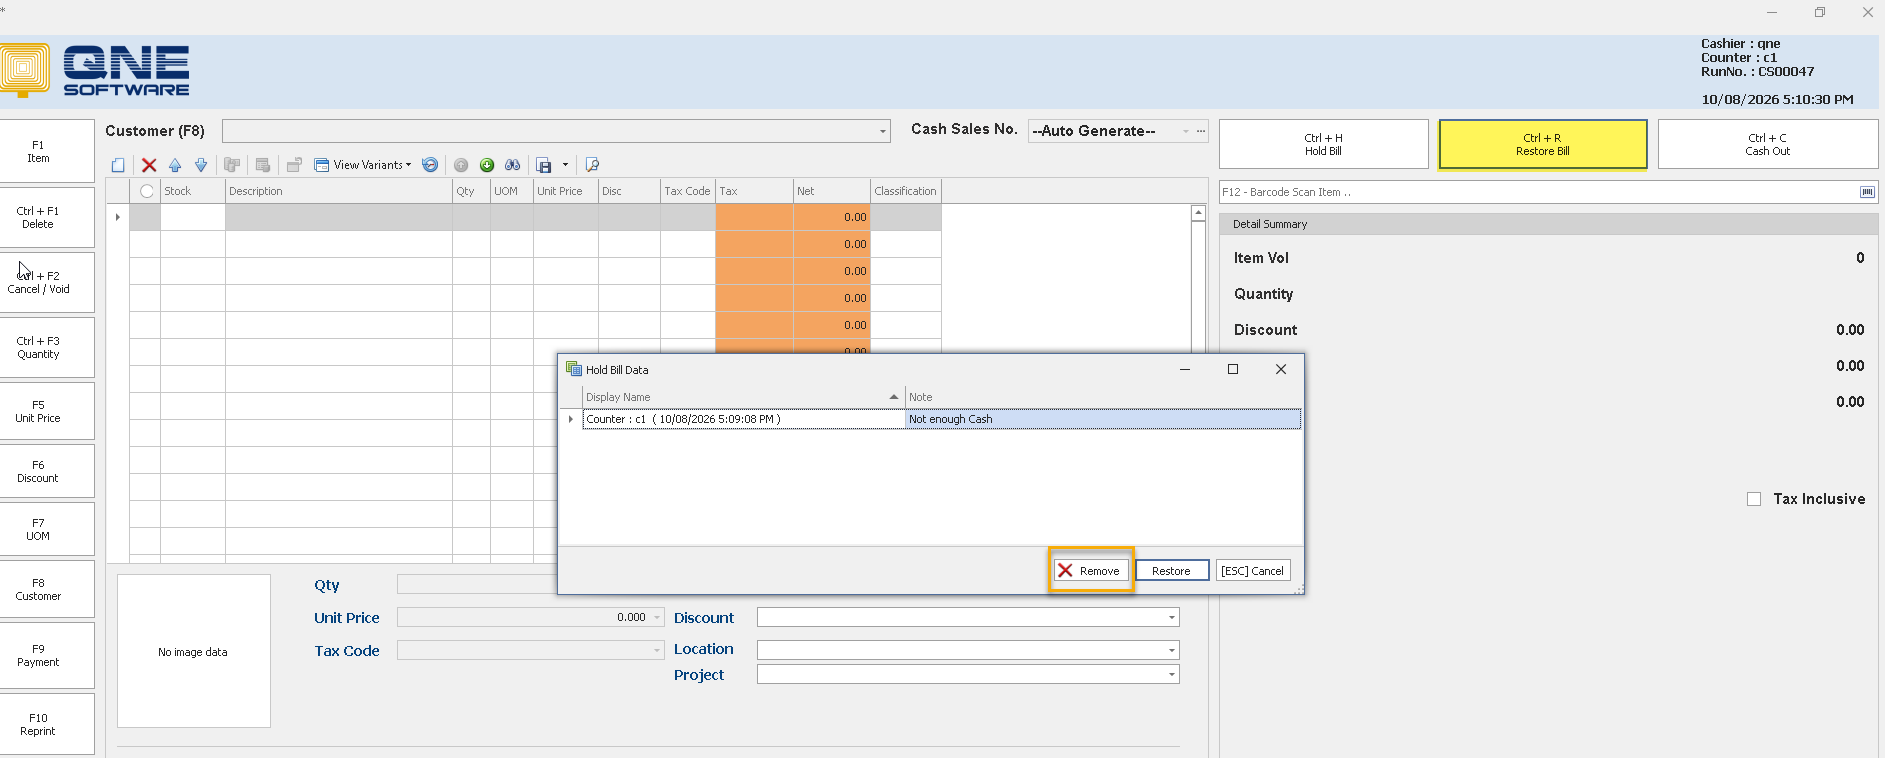The height and width of the screenshot is (758, 1885).
Task: Click the Ctrl + C Cash Out button
Action: (x=1768, y=144)
